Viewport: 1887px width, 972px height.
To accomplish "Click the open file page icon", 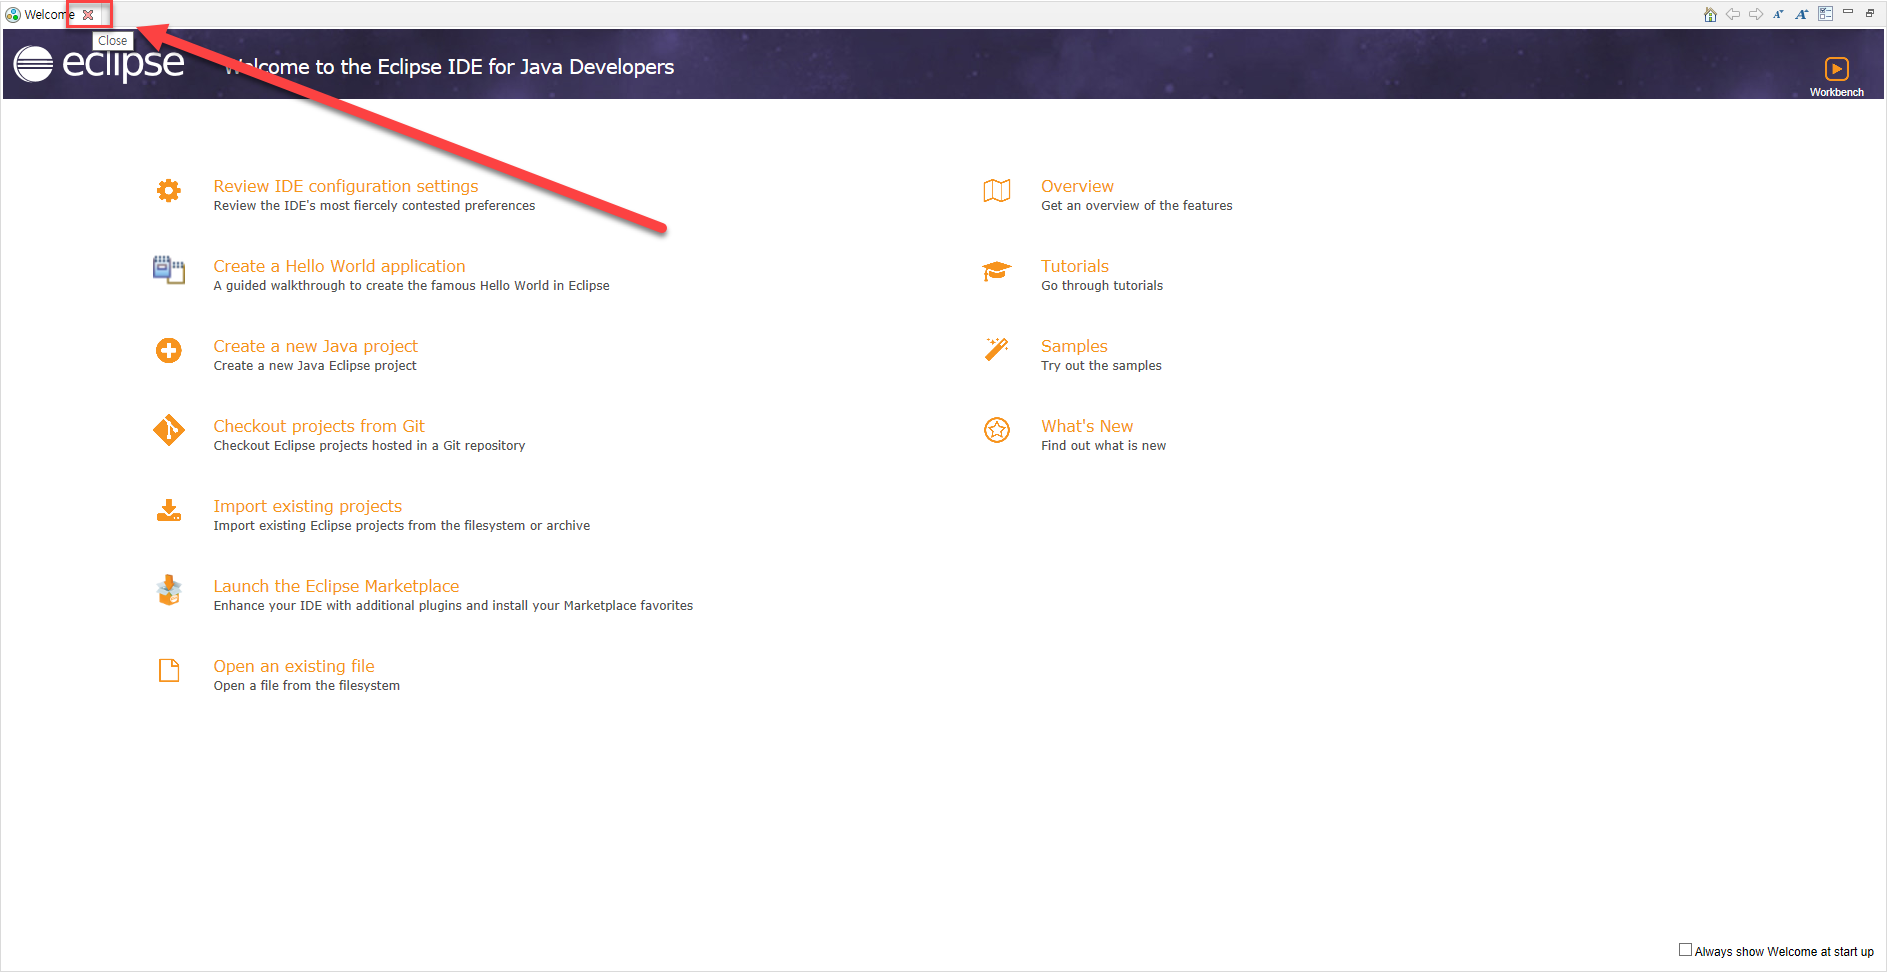I will [x=169, y=670].
